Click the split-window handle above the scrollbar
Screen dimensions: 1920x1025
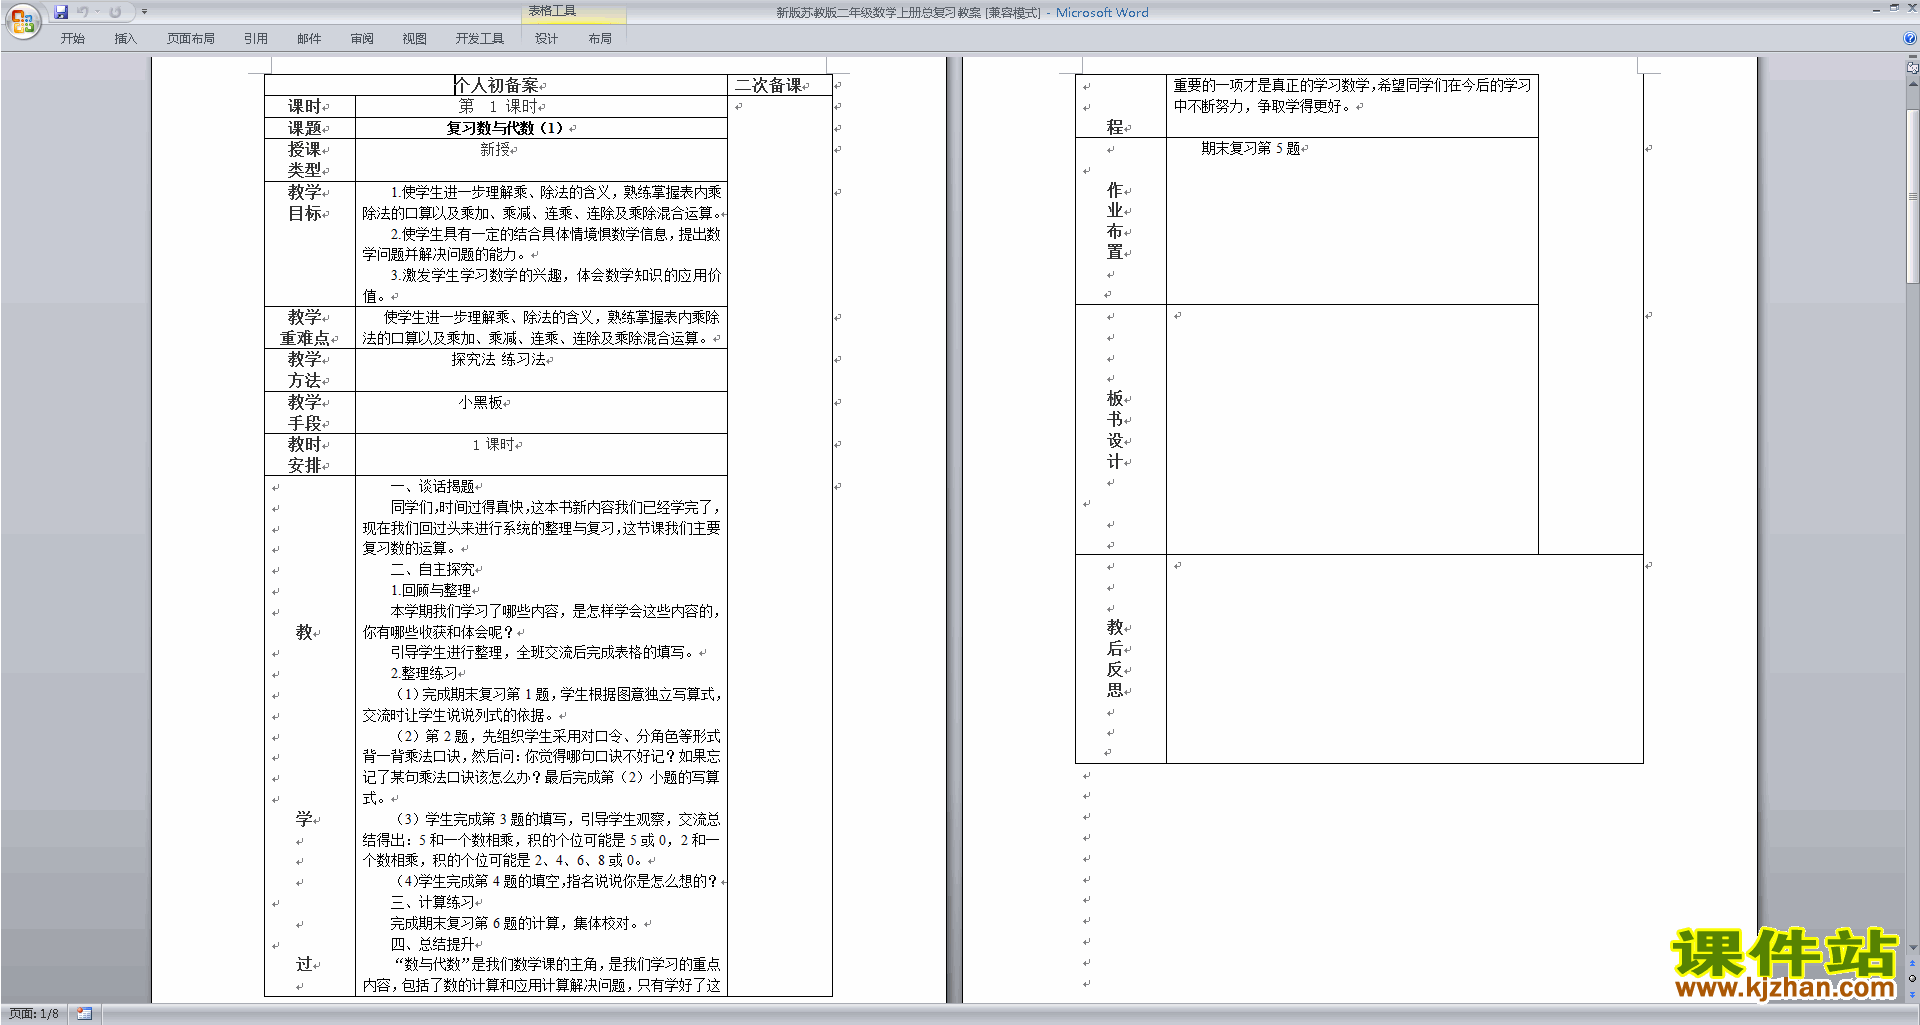pyautogui.click(x=1912, y=58)
